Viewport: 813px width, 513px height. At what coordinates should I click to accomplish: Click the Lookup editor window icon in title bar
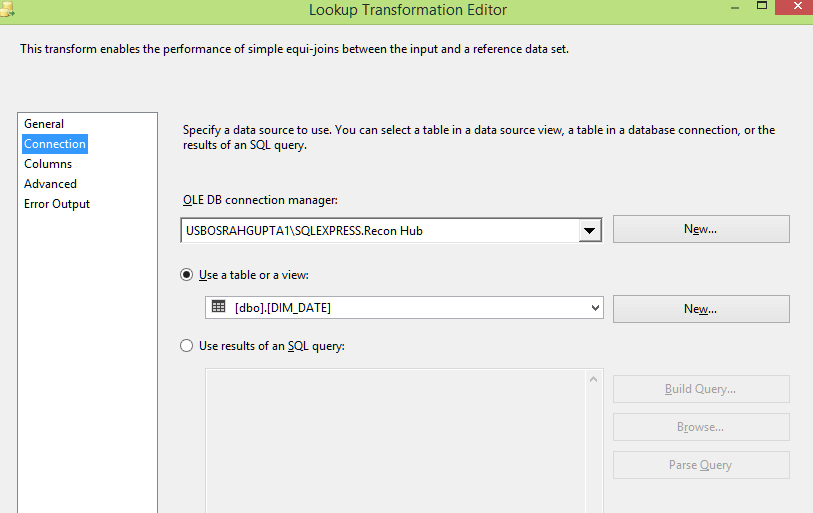(6, 9)
